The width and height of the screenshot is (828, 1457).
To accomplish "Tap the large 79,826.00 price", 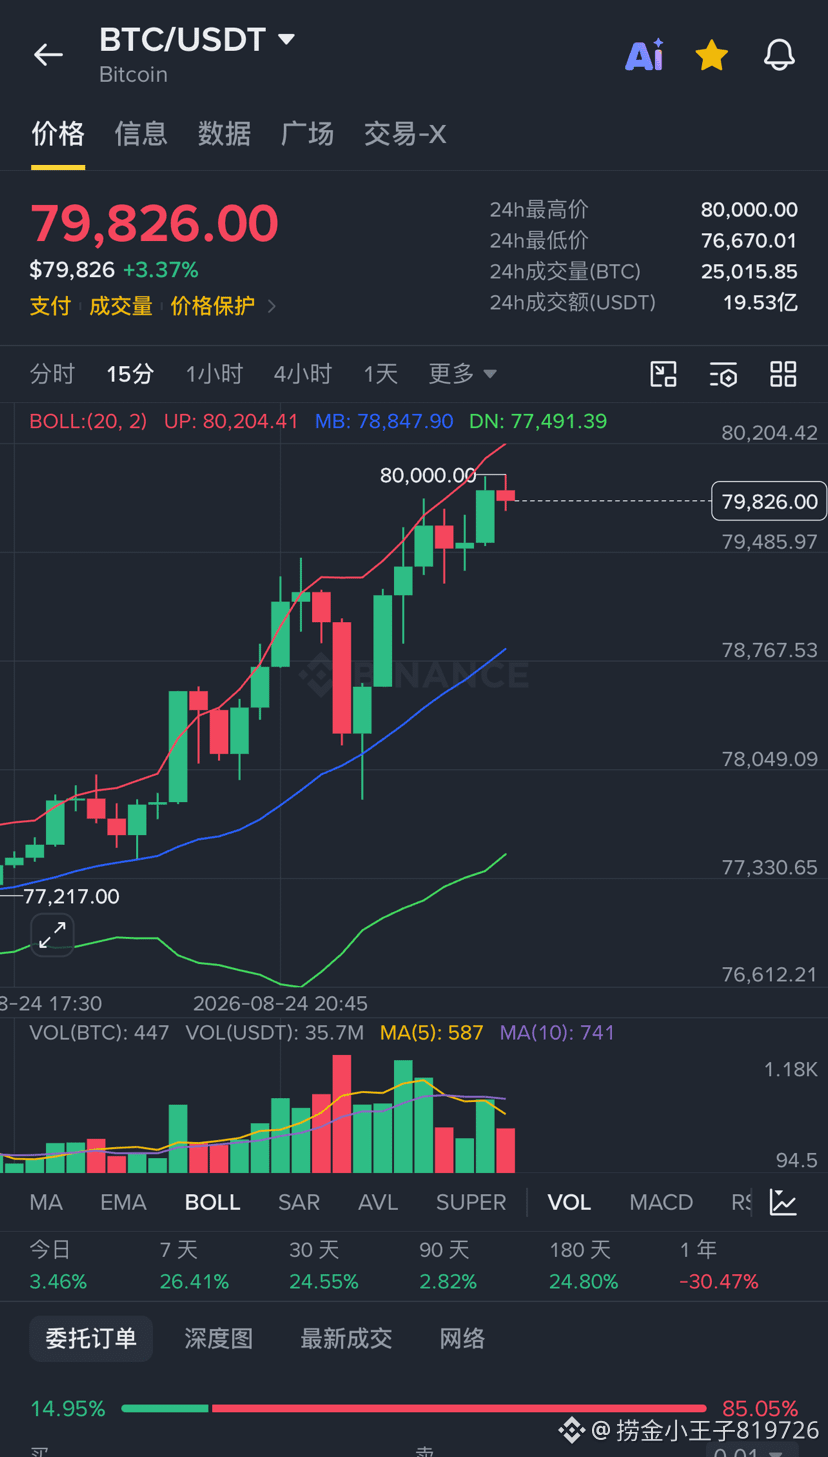I will [x=154, y=223].
